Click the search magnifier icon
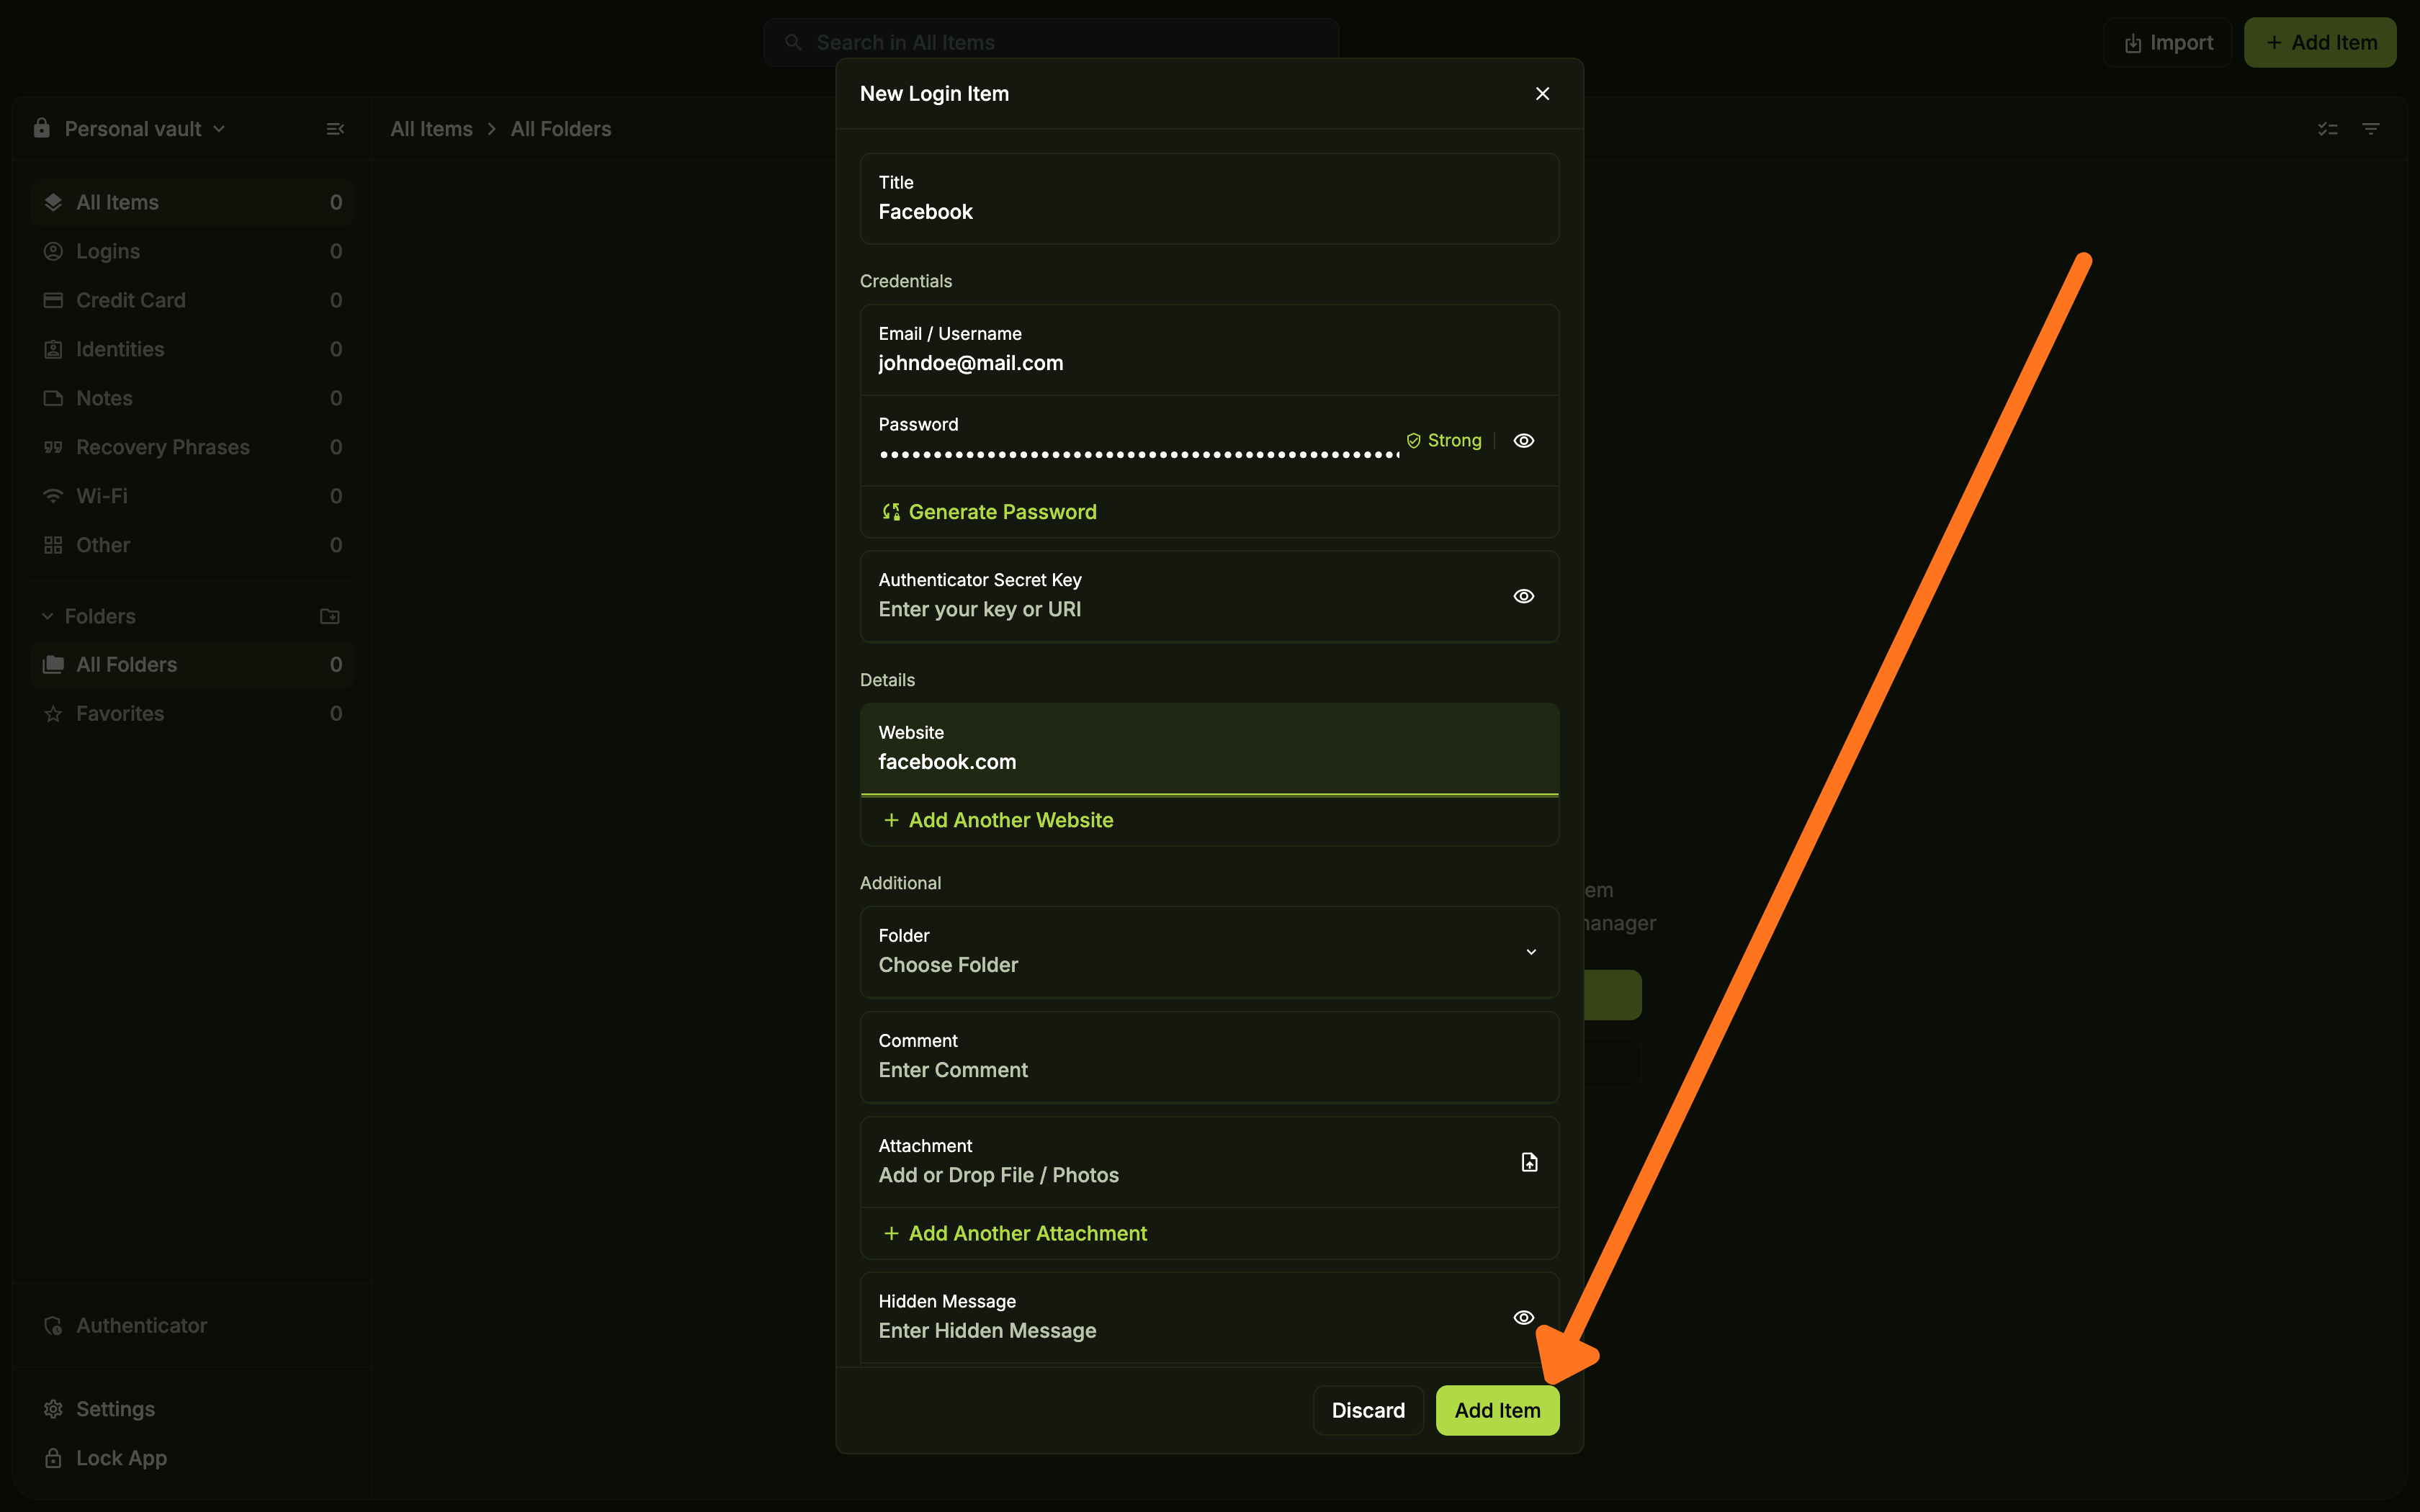2420x1512 pixels. click(793, 43)
